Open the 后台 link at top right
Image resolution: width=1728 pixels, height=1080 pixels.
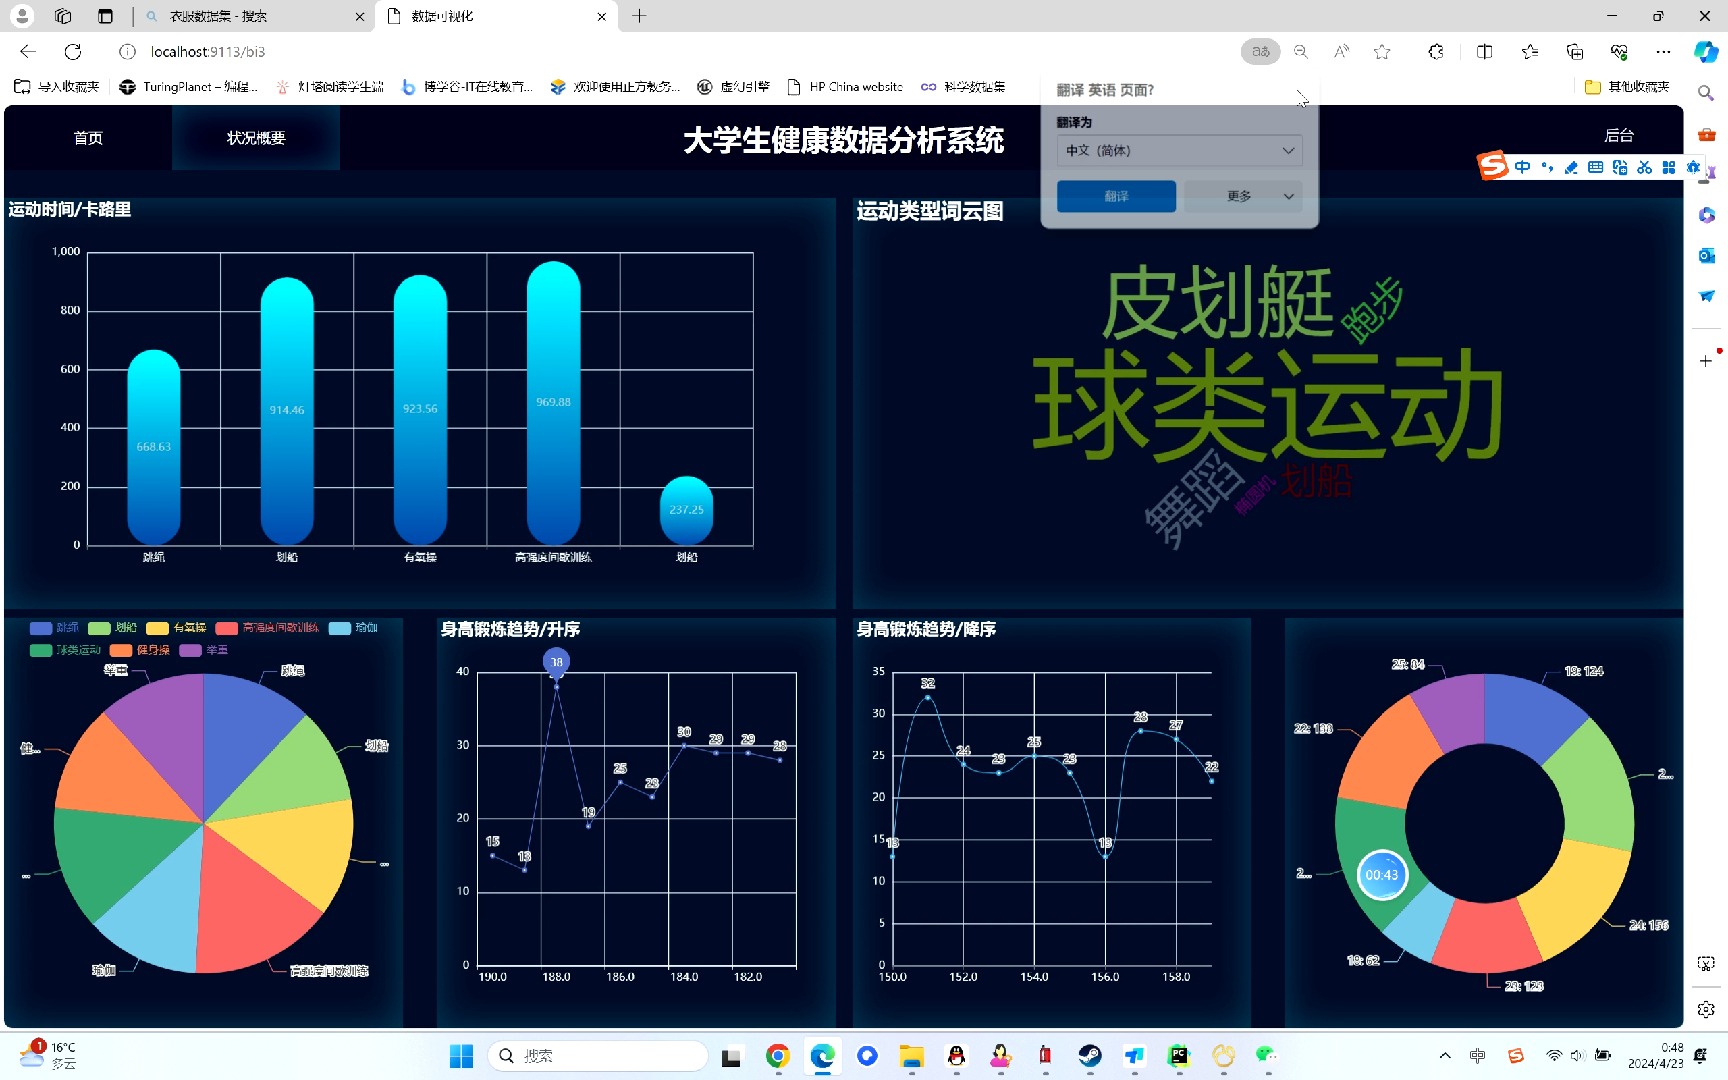[1618, 135]
